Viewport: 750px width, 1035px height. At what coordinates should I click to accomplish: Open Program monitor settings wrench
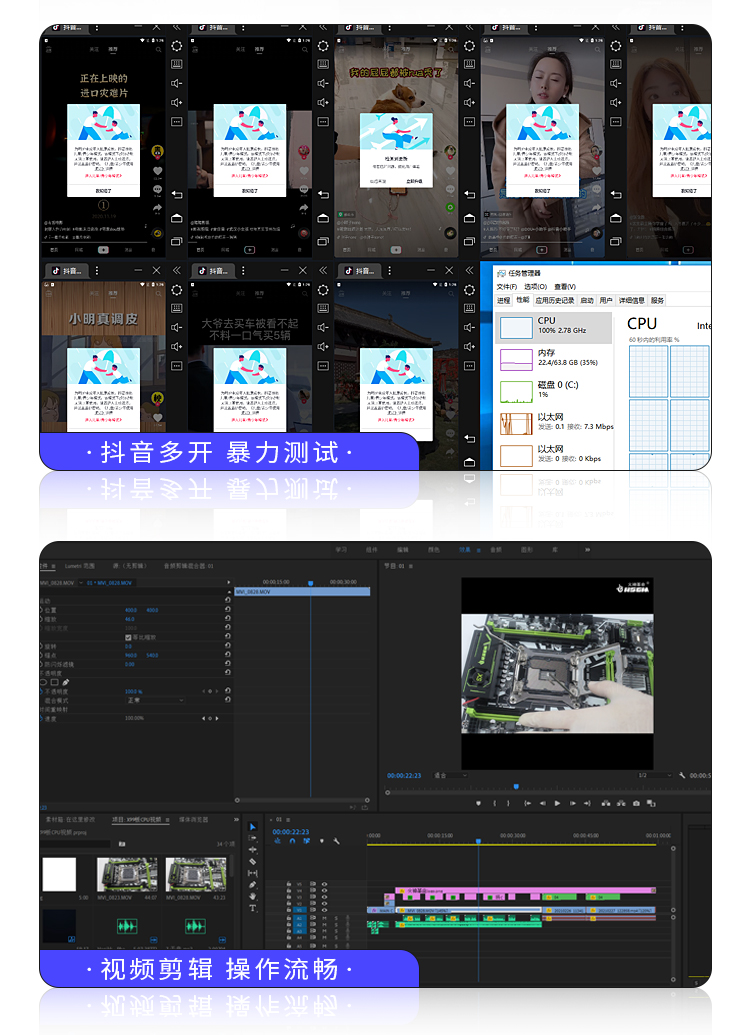682,775
